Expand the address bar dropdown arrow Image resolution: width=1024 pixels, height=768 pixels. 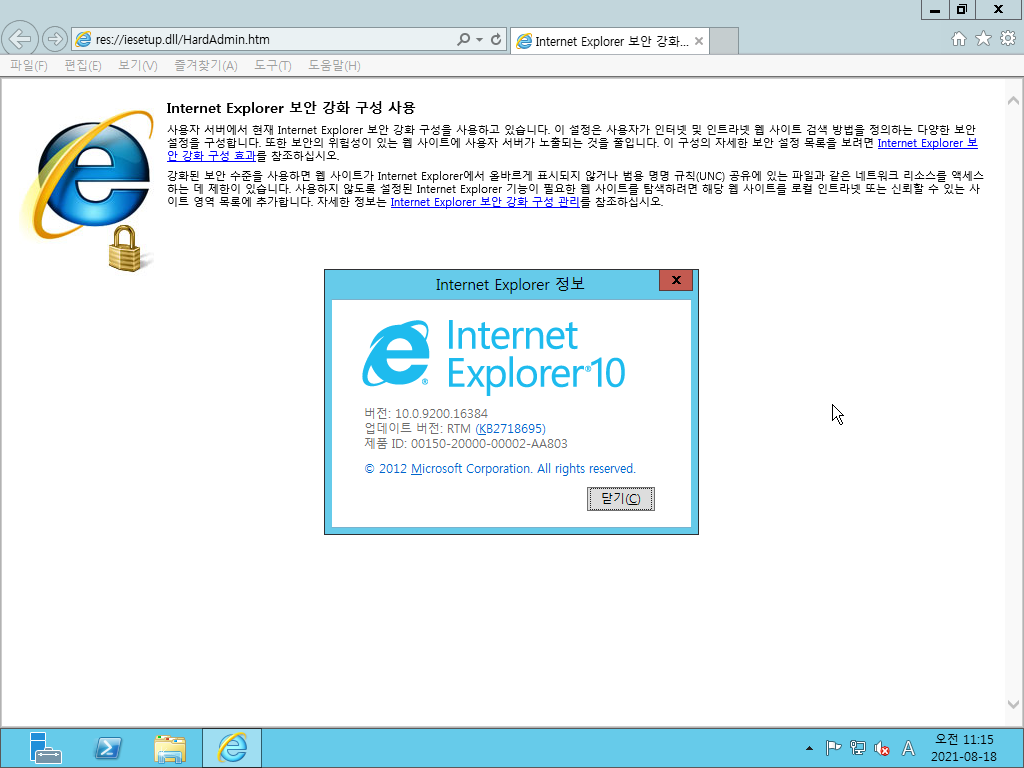click(479, 39)
